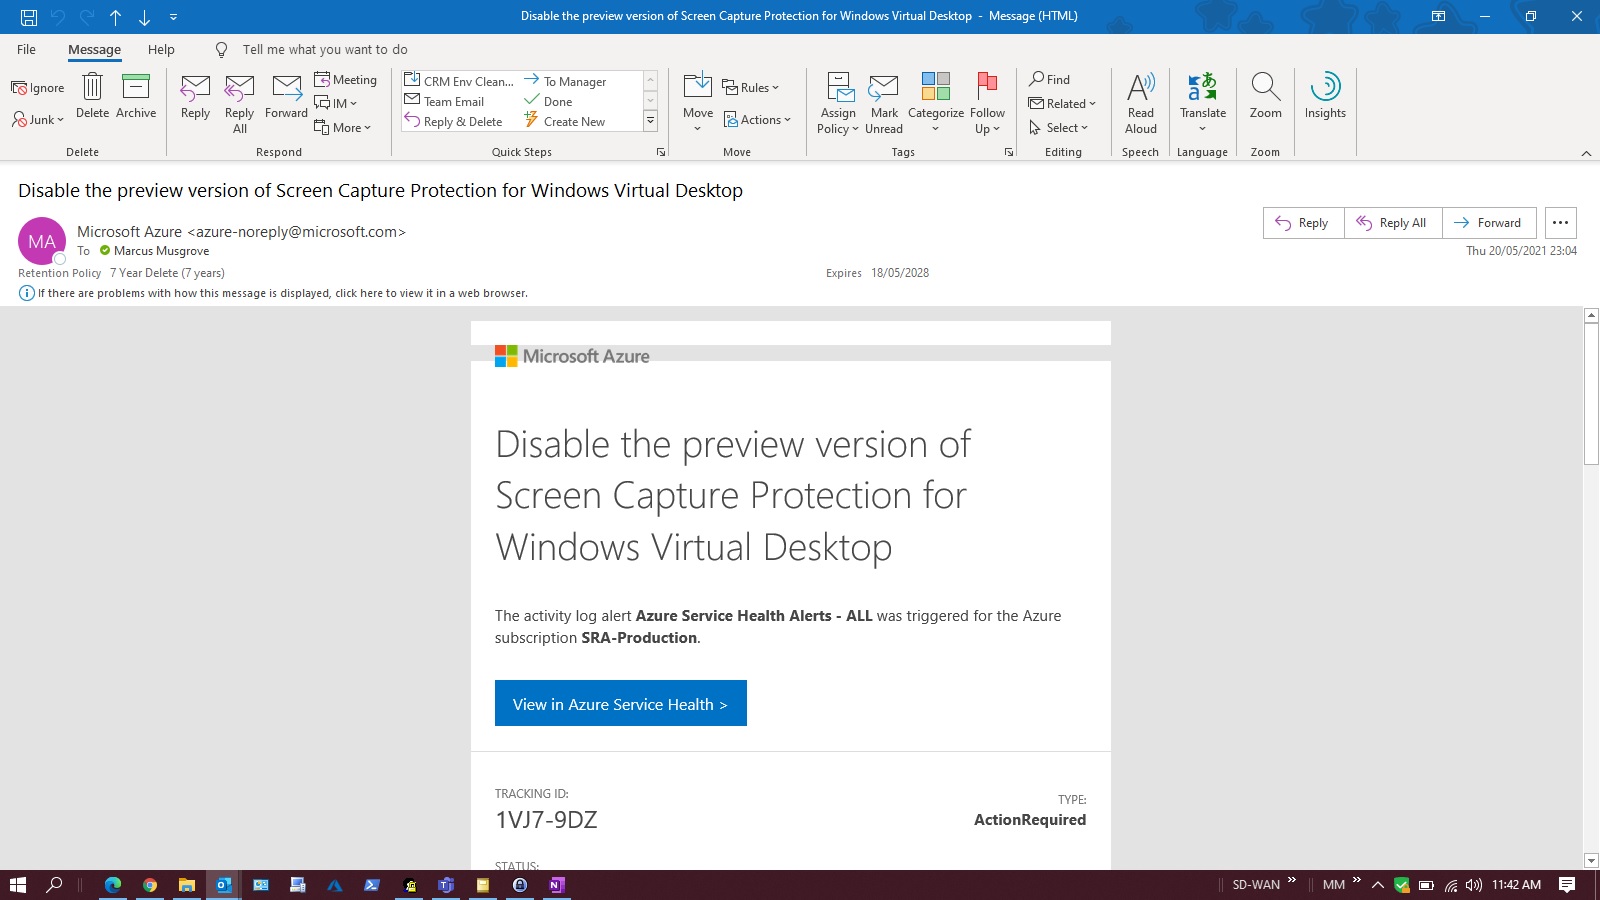Open the Junk options dropdown
The height and width of the screenshot is (900, 1600).
point(38,120)
